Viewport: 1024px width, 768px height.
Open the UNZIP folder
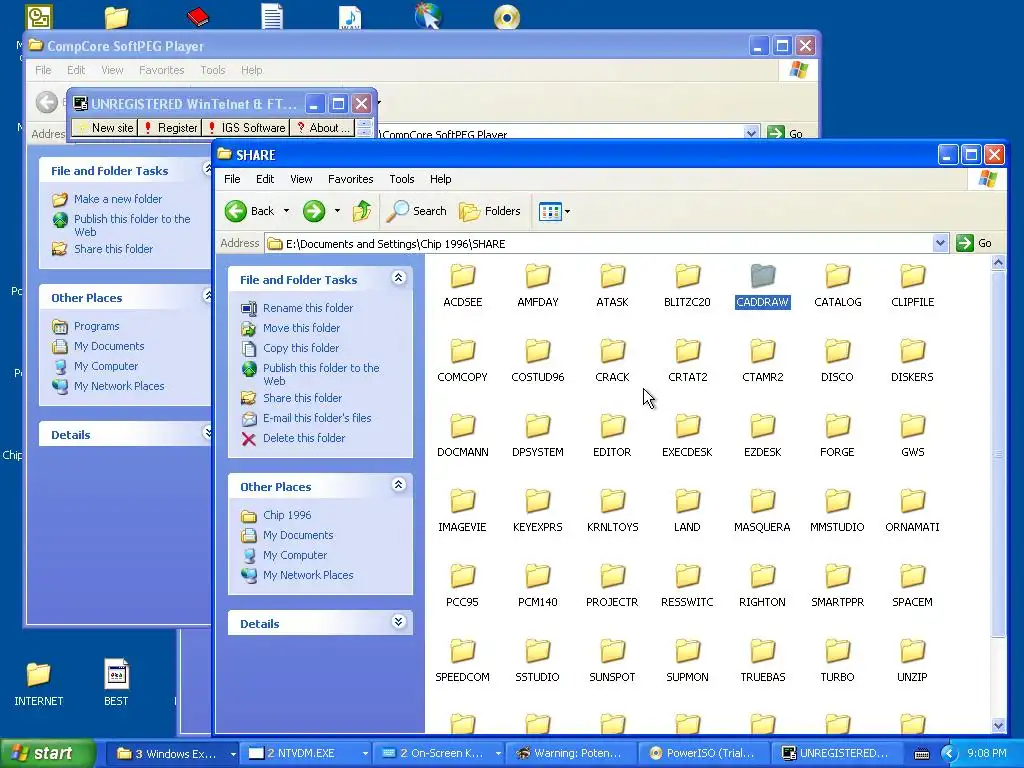click(912, 662)
